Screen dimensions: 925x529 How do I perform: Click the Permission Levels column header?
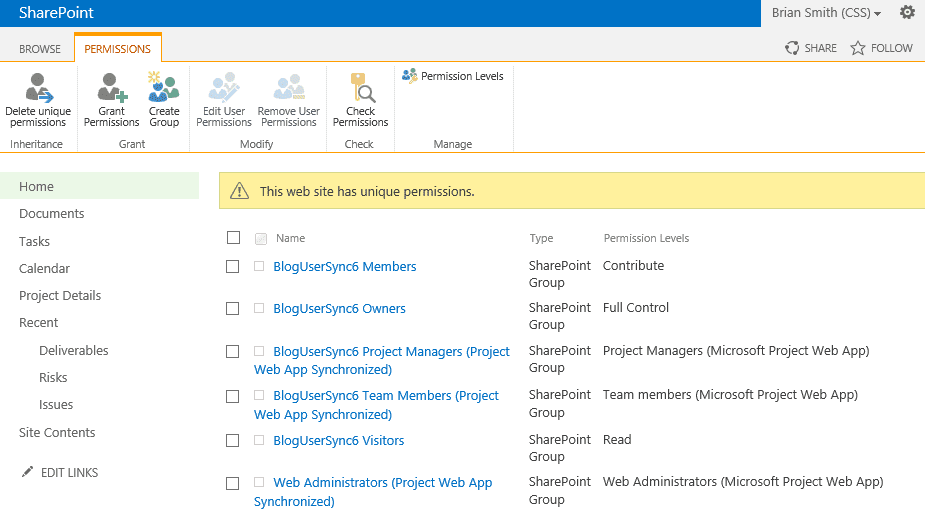646,238
